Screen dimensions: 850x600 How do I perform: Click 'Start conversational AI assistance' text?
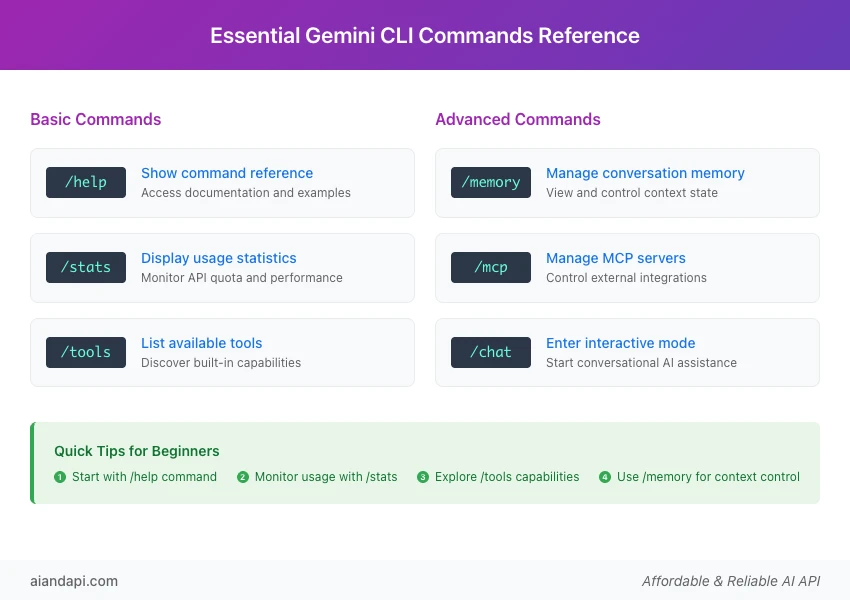coord(641,363)
